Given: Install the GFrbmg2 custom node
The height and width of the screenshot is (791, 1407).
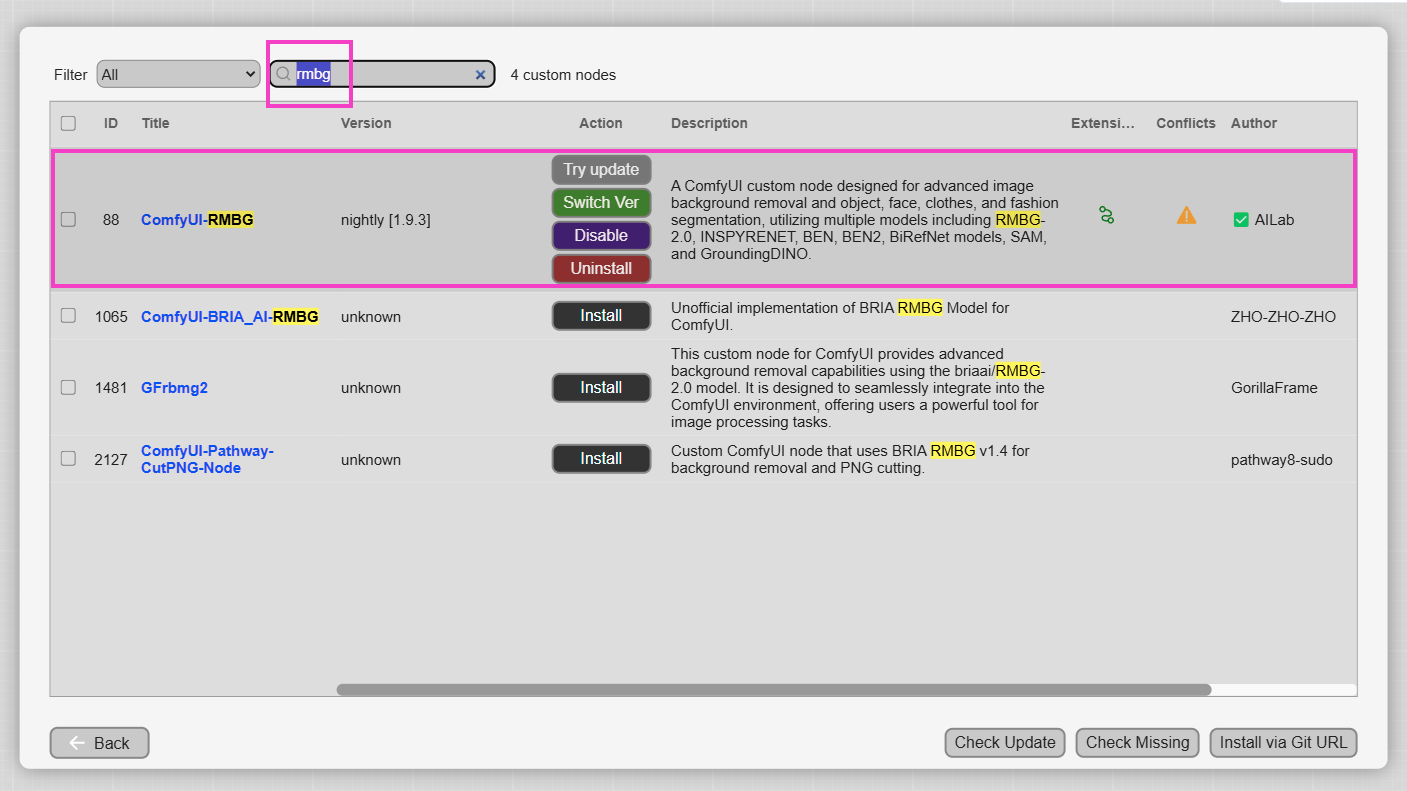Looking at the screenshot, I should [x=601, y=388].
